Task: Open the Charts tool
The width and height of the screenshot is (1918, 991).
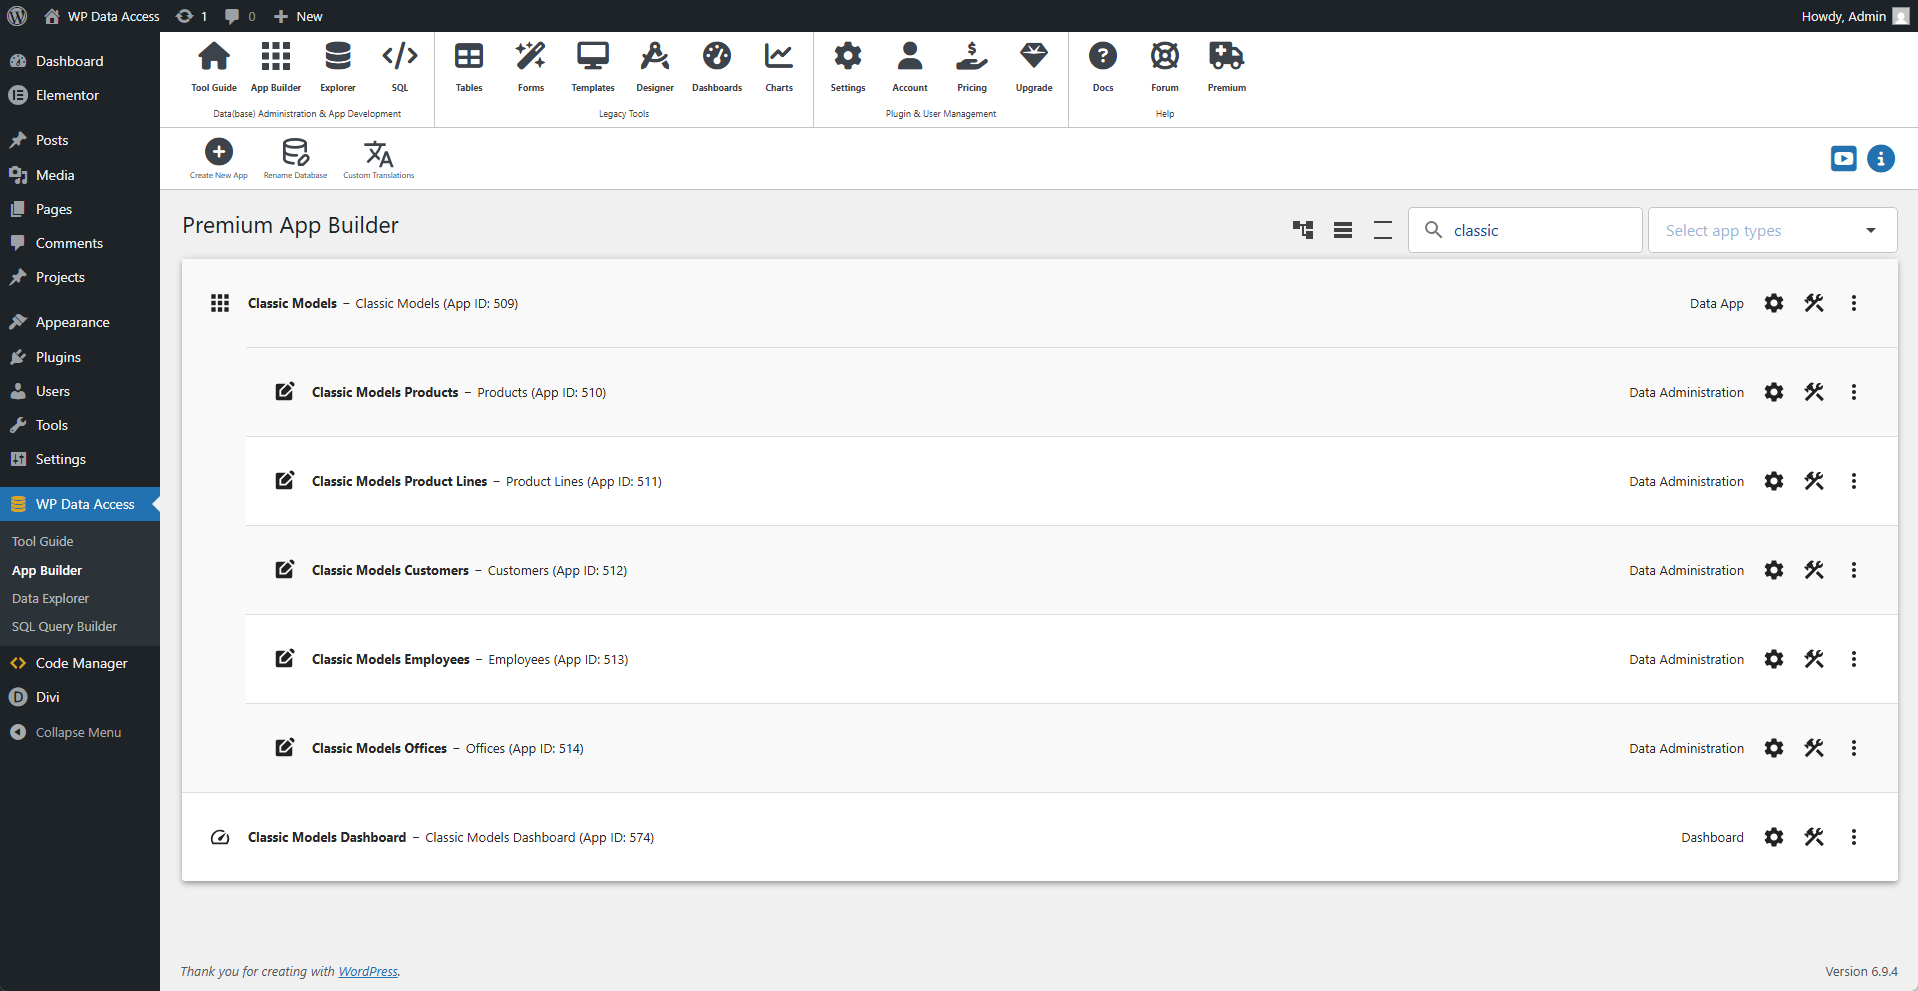Action: (778, 65)
